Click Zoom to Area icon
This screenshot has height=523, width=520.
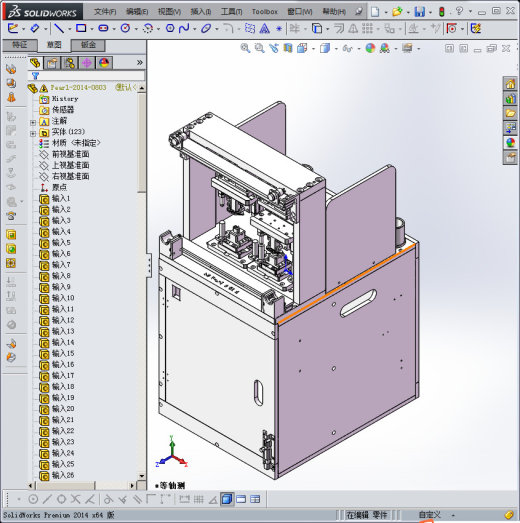coord(259,48)
